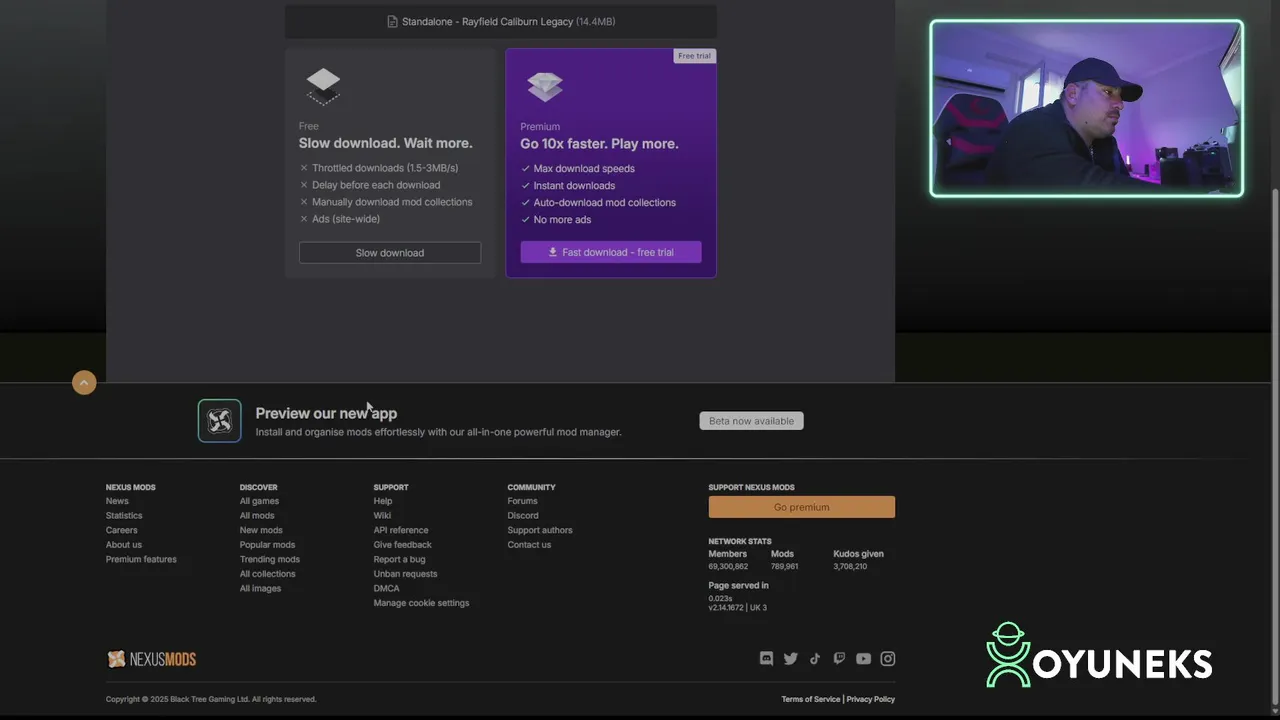Click the Free trial badge on Premium card
This screenshot has width=1280, height=720.
coord(694,56)
